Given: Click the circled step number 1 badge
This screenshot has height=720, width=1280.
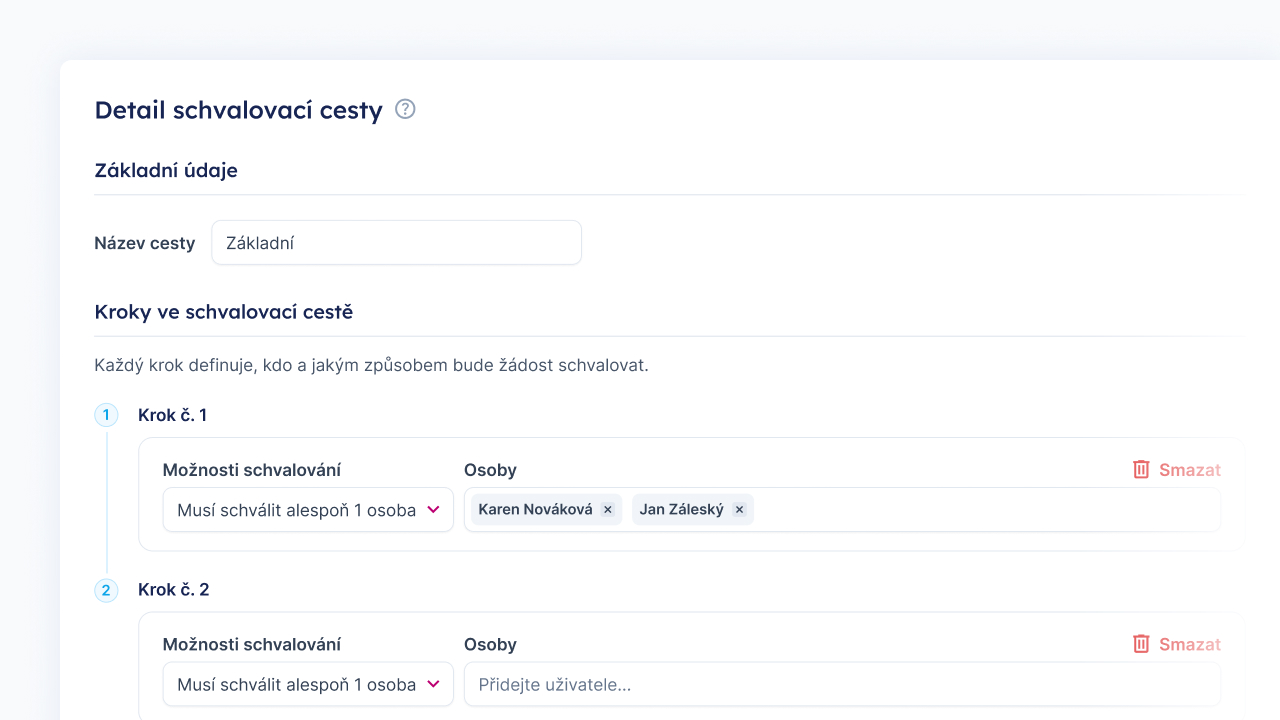Looking at the screenshot, I should coord(106,415).
